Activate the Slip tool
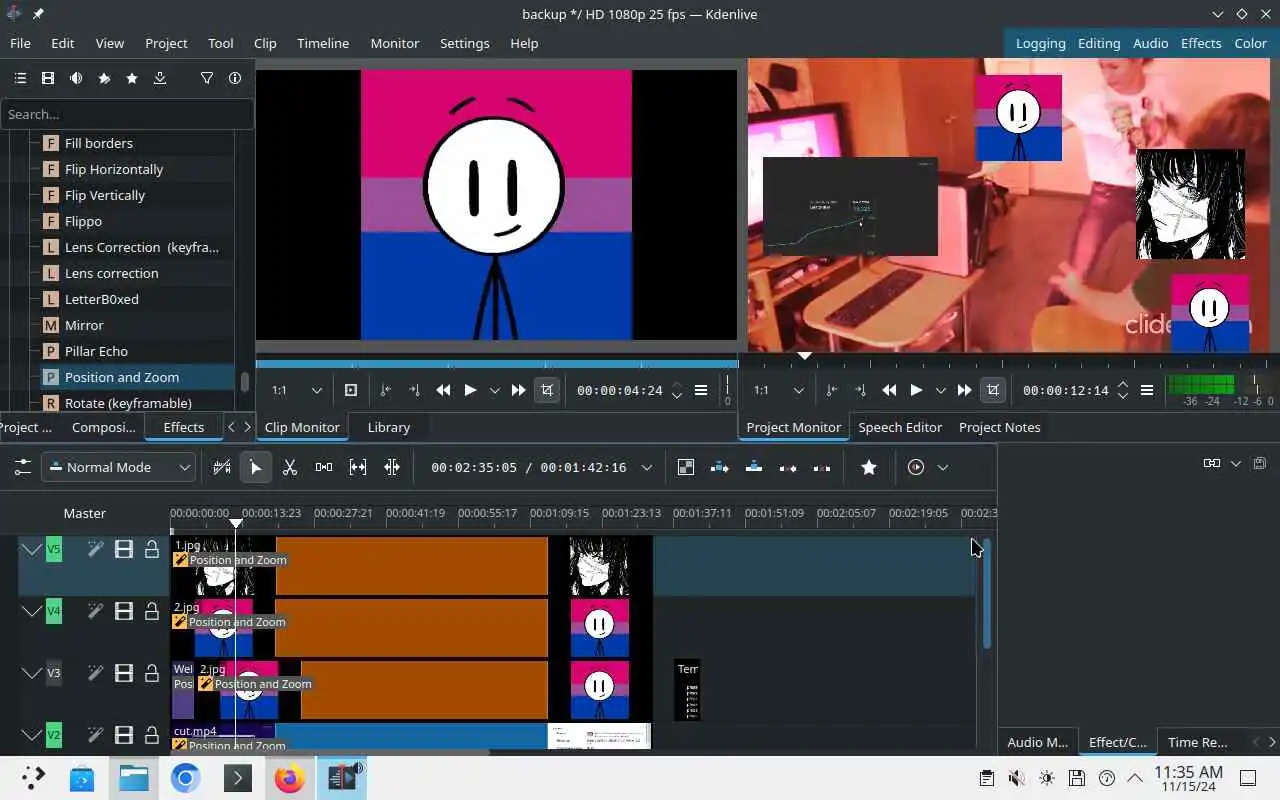 [x=358, y=467]
